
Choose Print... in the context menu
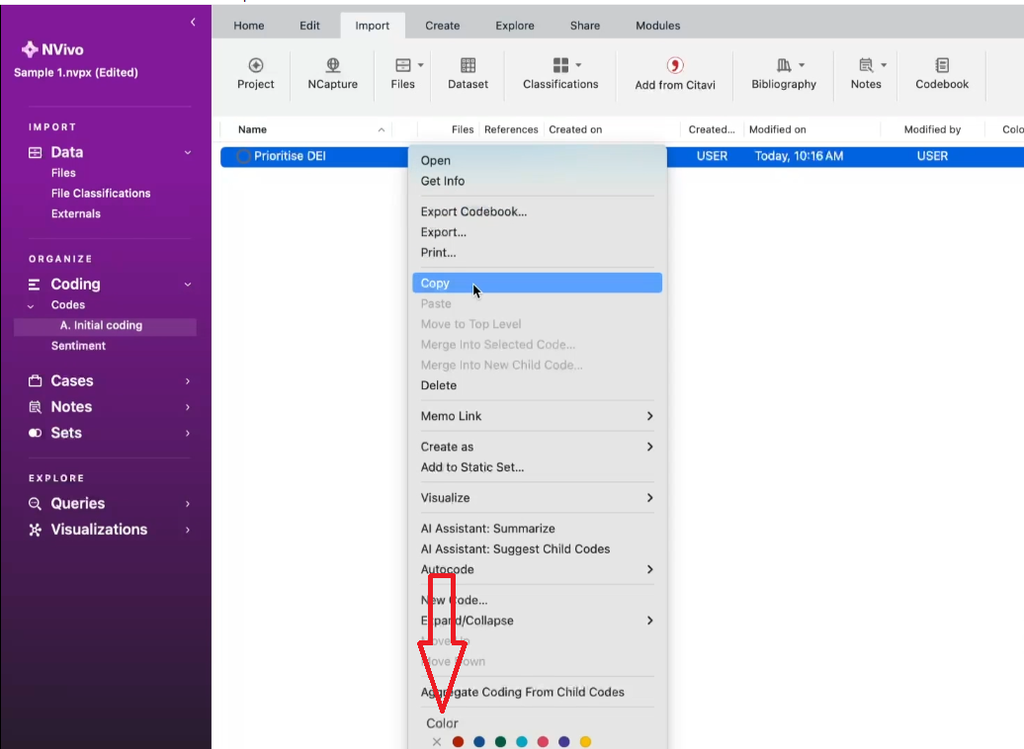point(537,252)
